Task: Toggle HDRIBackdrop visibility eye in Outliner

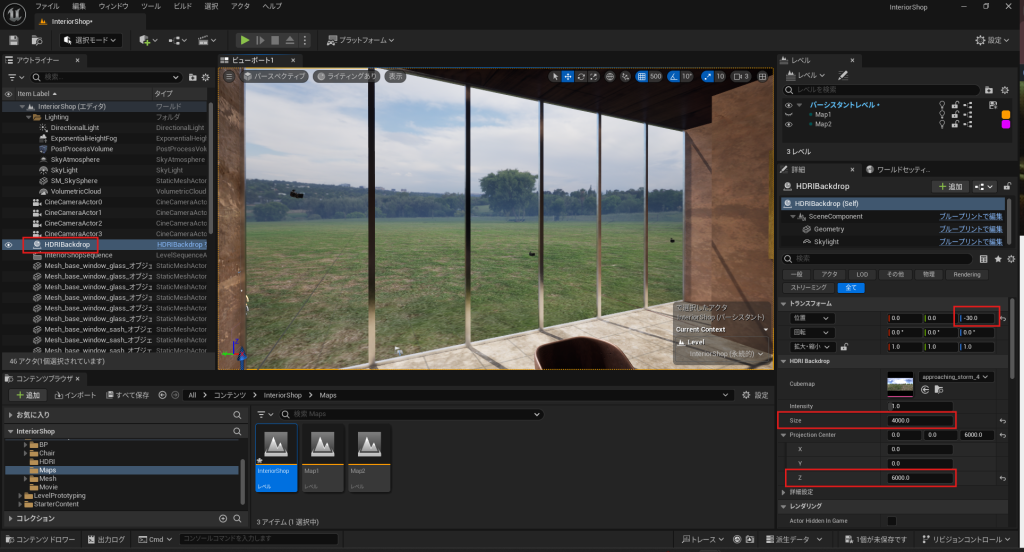Action: point(9,244)
